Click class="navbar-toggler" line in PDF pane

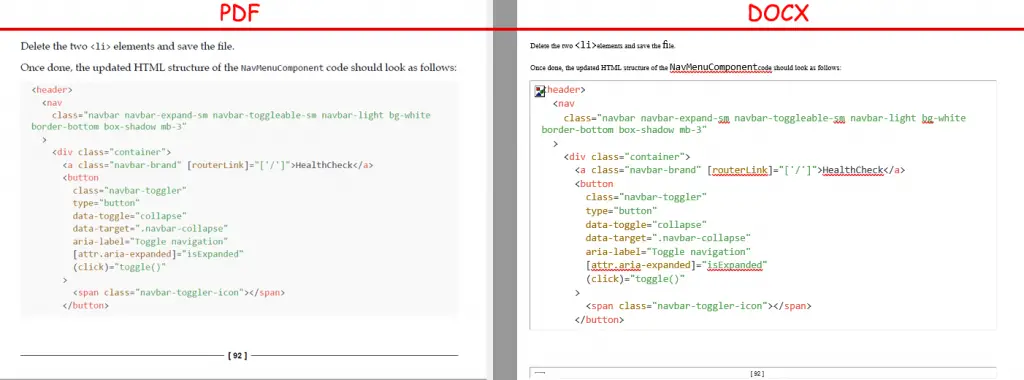[x=130, y=190]
